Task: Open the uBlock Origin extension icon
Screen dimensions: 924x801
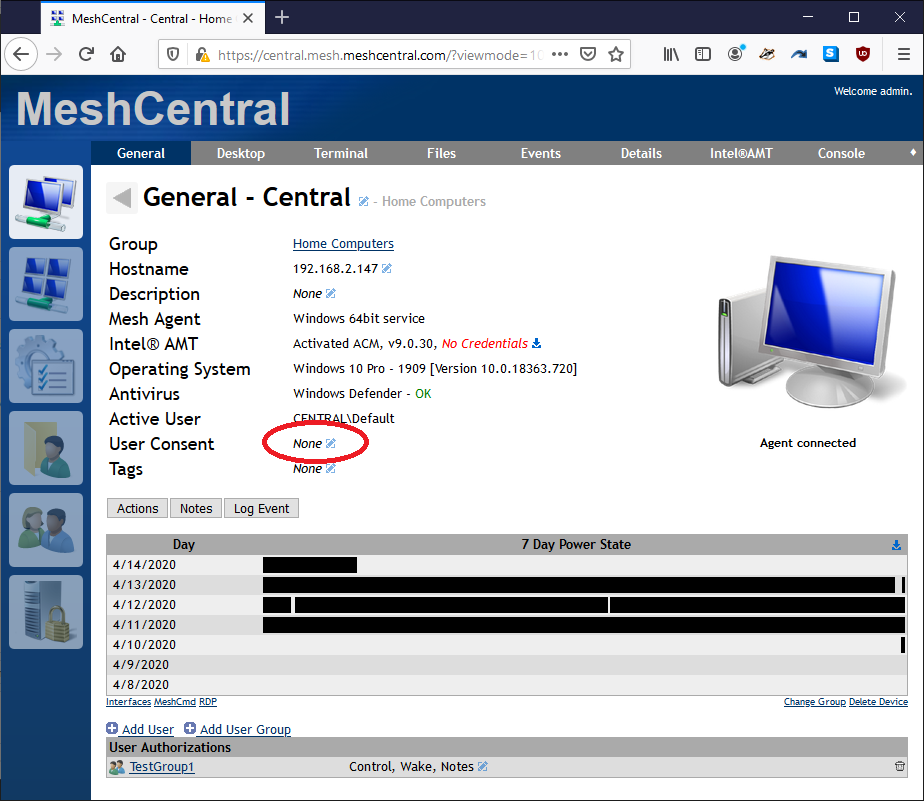Action: click(x=863, y=54)
